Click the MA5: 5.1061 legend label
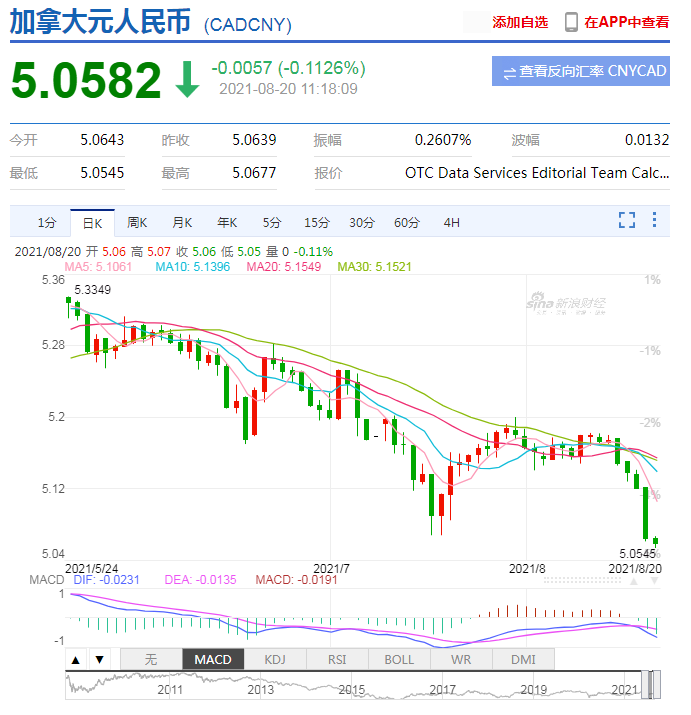This screenshot has height=715, width=691. click(x=98, y=267)
